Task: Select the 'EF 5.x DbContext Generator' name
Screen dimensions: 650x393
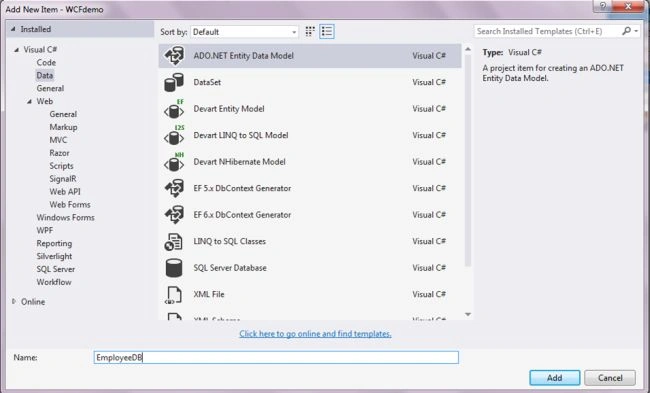Action: pyautogui.click(x=242, y=188)
